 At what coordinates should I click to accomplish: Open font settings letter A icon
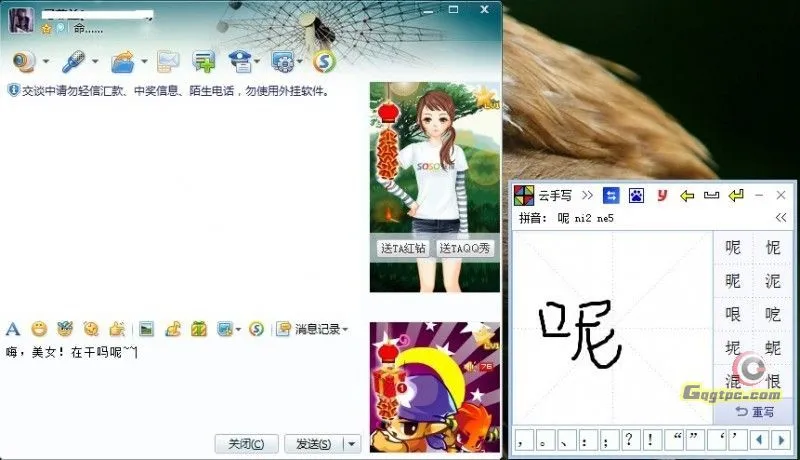(x=13, y=329)
